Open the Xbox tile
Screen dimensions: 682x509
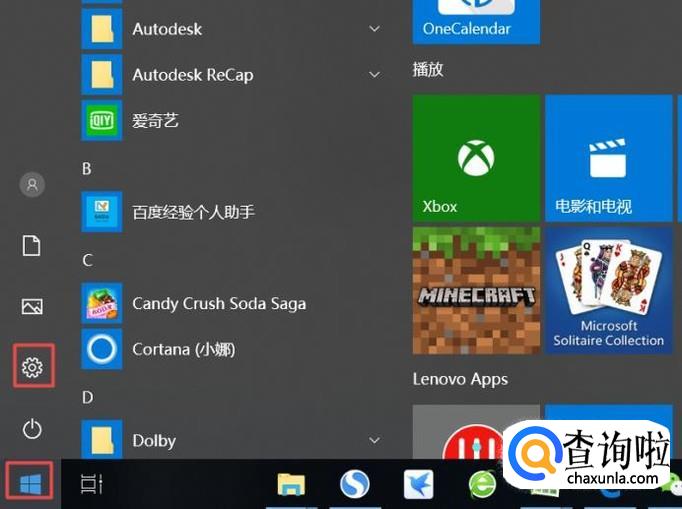tap(476, 158)
